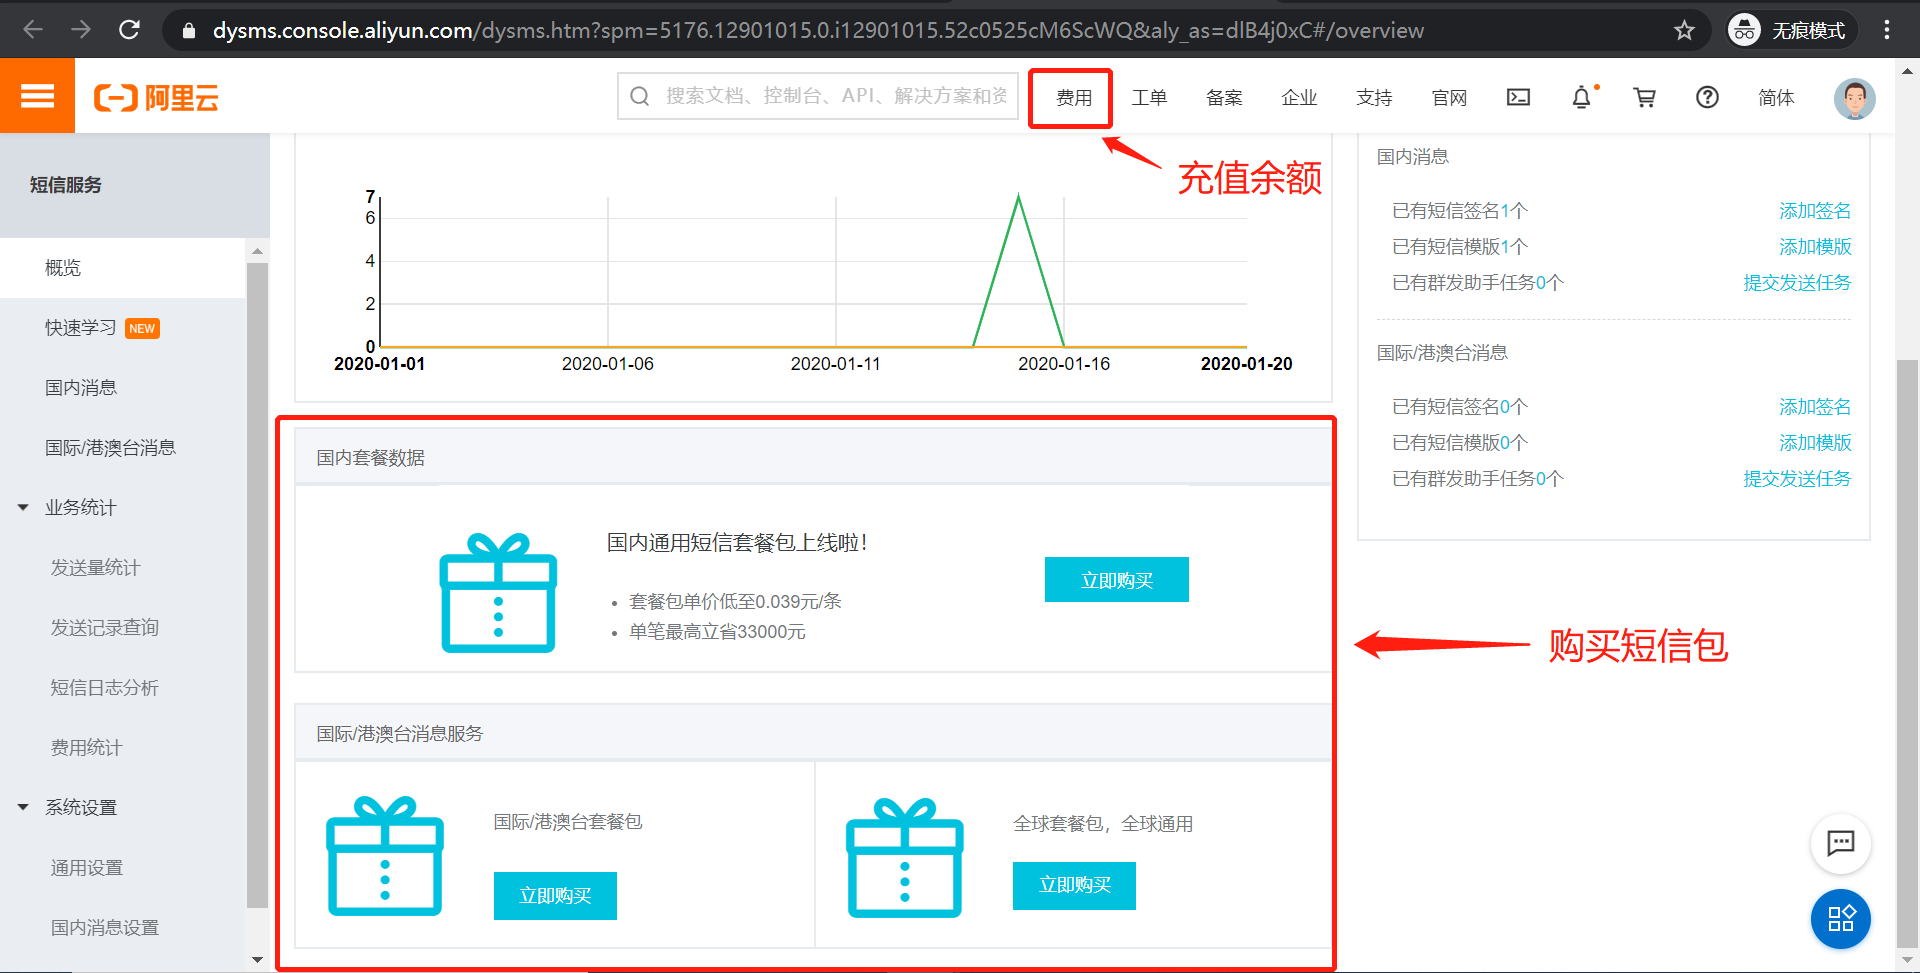The height and width of the screenshot is (973, 1920).
Task: Click the search magnifier icon
Action: (640, 95)
